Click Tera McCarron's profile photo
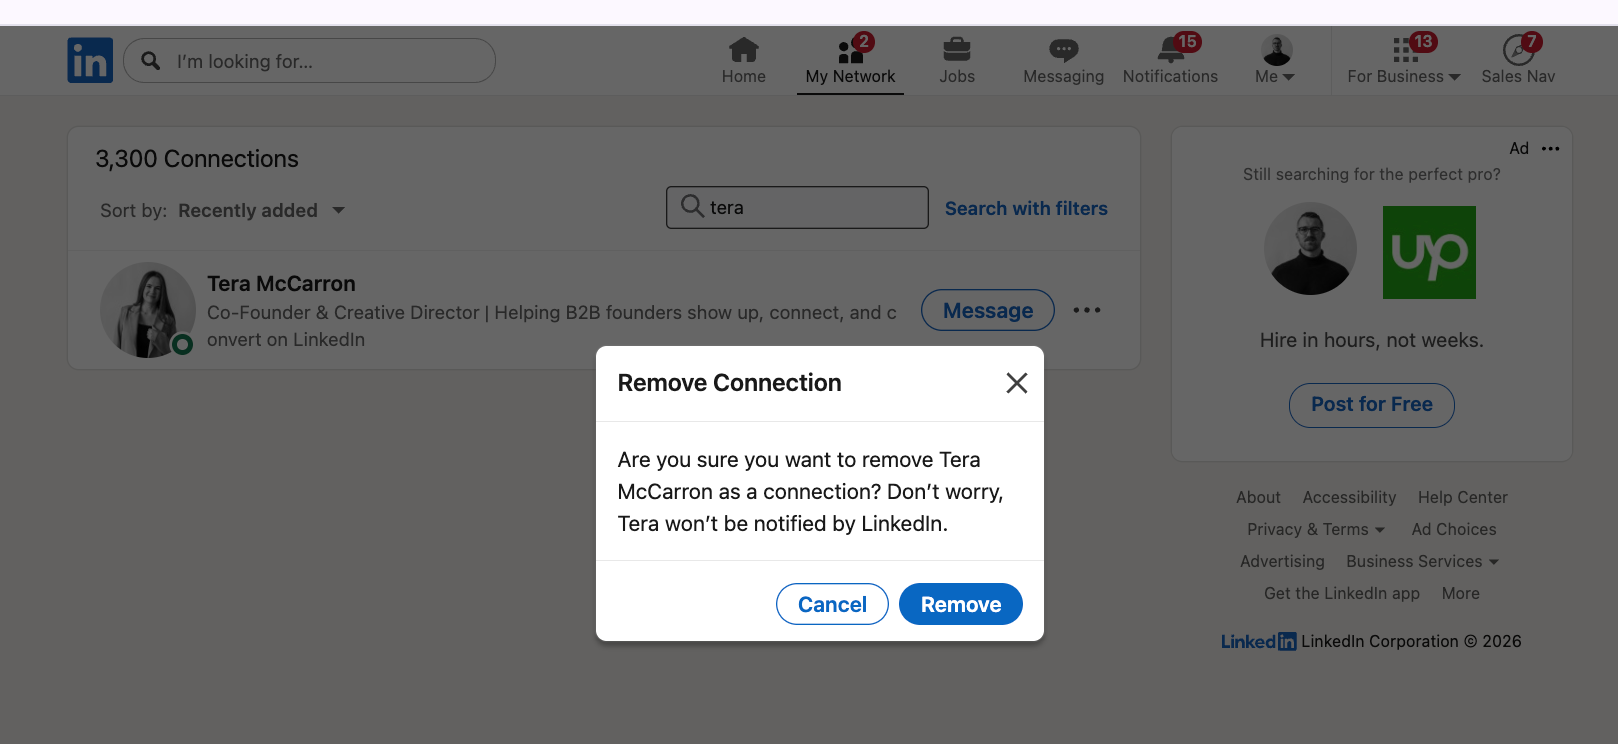The height and width of the screenshot is (744, 1618). coord(147,310)
